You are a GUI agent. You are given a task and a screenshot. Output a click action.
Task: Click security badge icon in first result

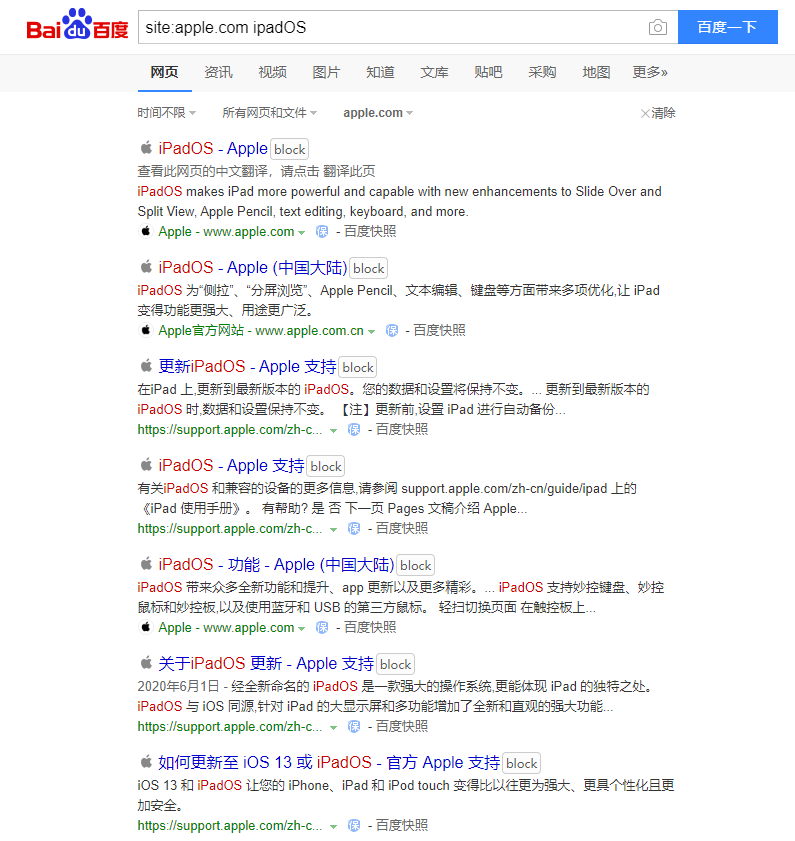(322, 231)
